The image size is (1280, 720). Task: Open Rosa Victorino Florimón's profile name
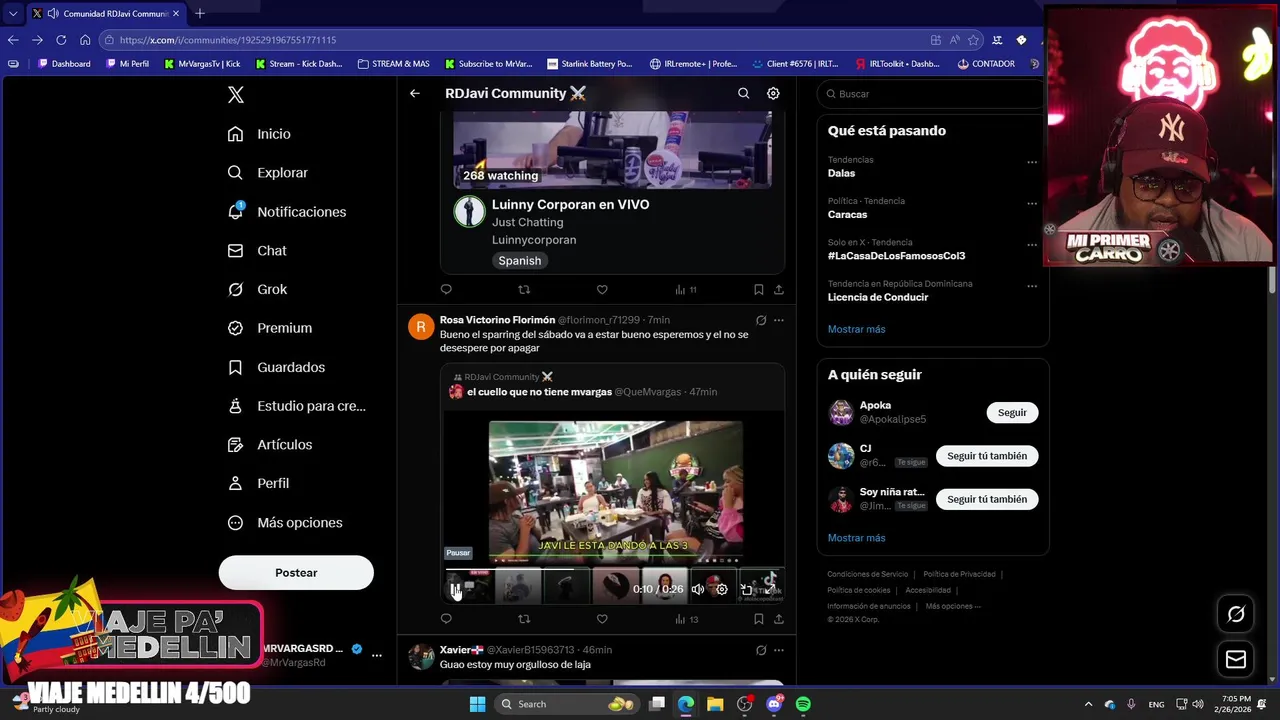click(x=497, y=320)
